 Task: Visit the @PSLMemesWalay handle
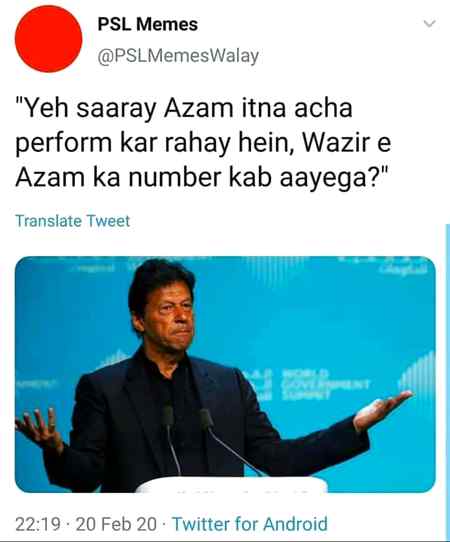[178, 56]
